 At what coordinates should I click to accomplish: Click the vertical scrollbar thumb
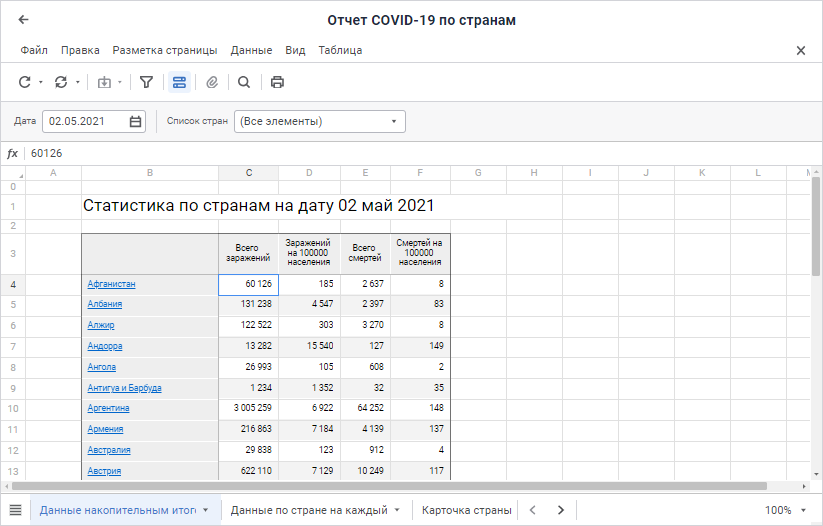pos(816,226)
